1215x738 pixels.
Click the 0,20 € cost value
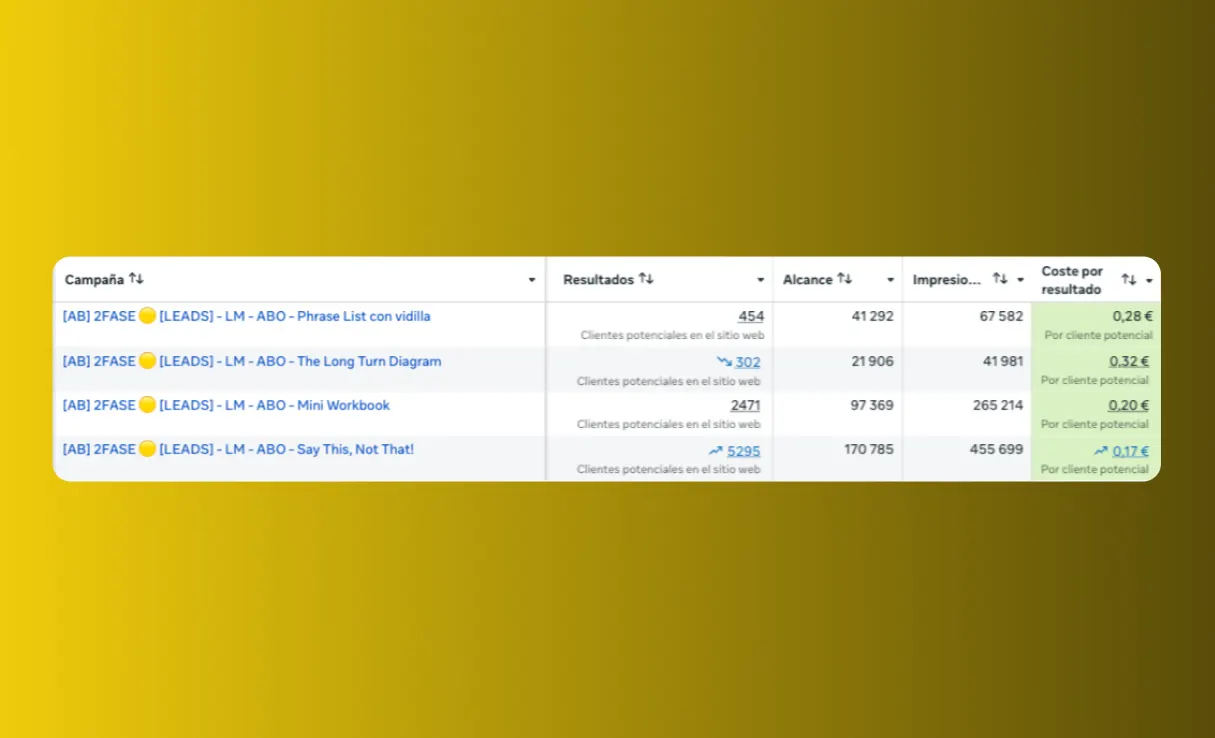[x=1129, y=405]
